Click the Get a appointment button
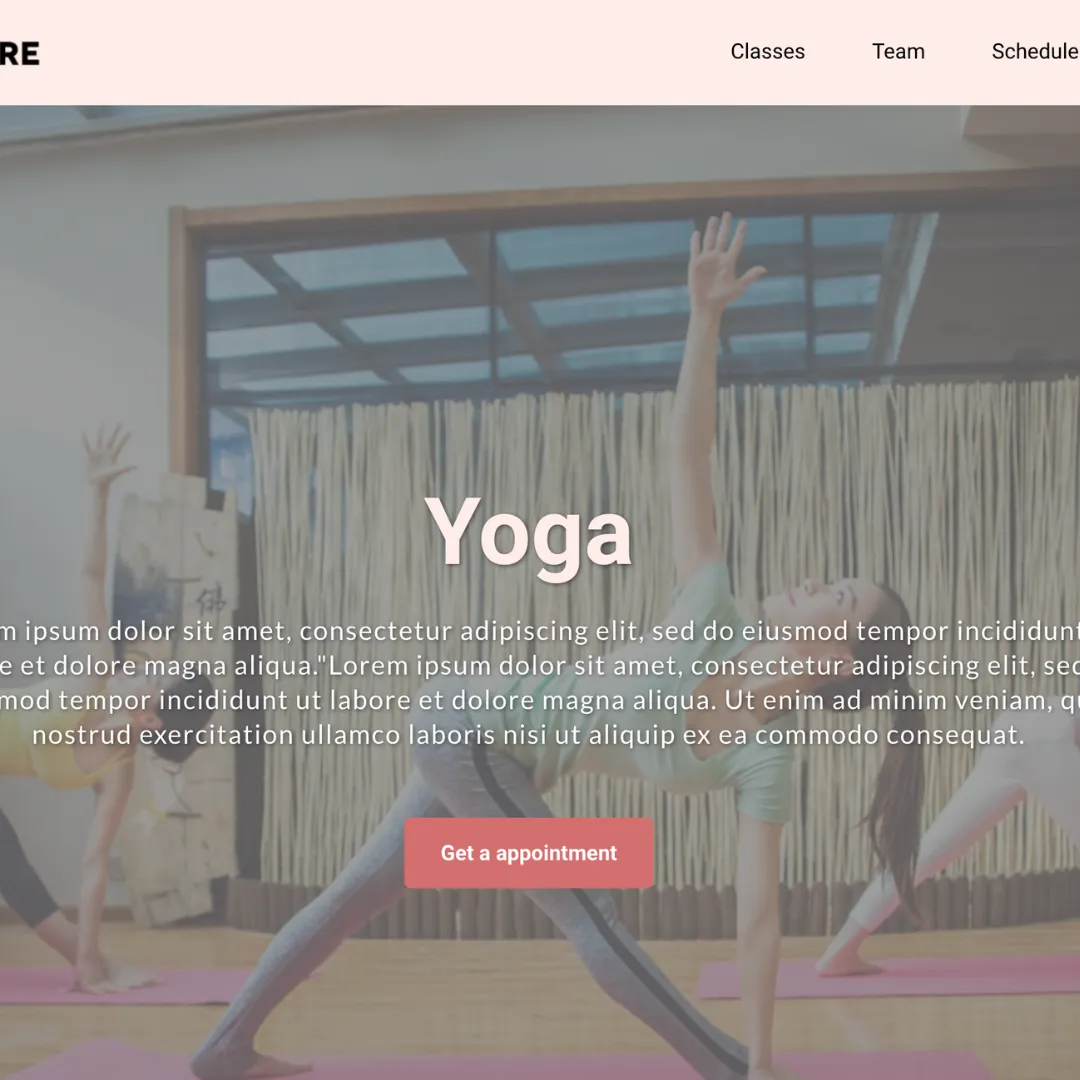The width and height of the screenshot is (1080, 1080). 528,853
